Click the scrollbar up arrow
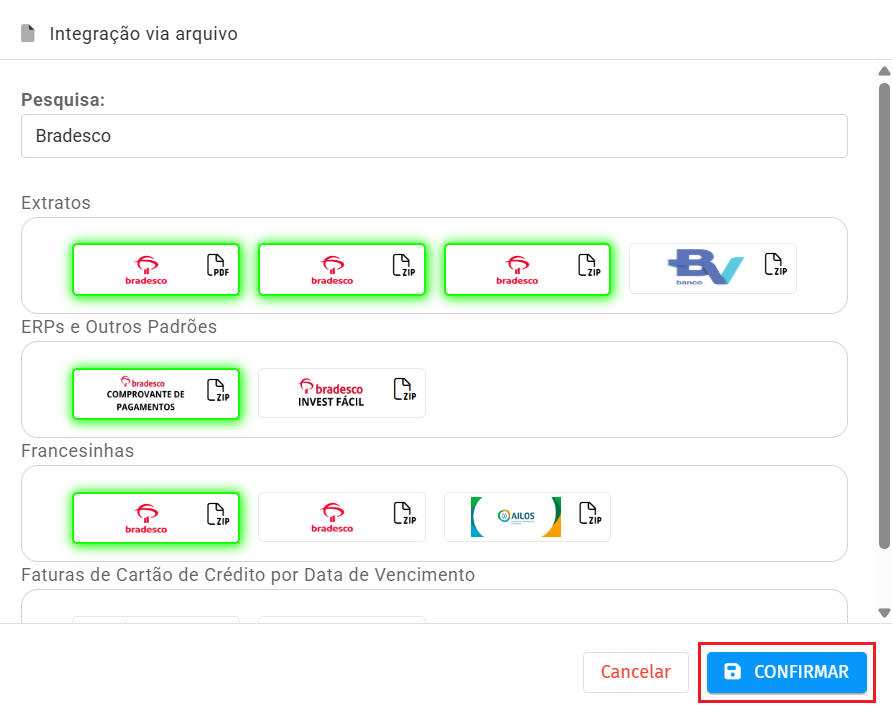This screenshot has width=892, height=715. click(883, 71)
